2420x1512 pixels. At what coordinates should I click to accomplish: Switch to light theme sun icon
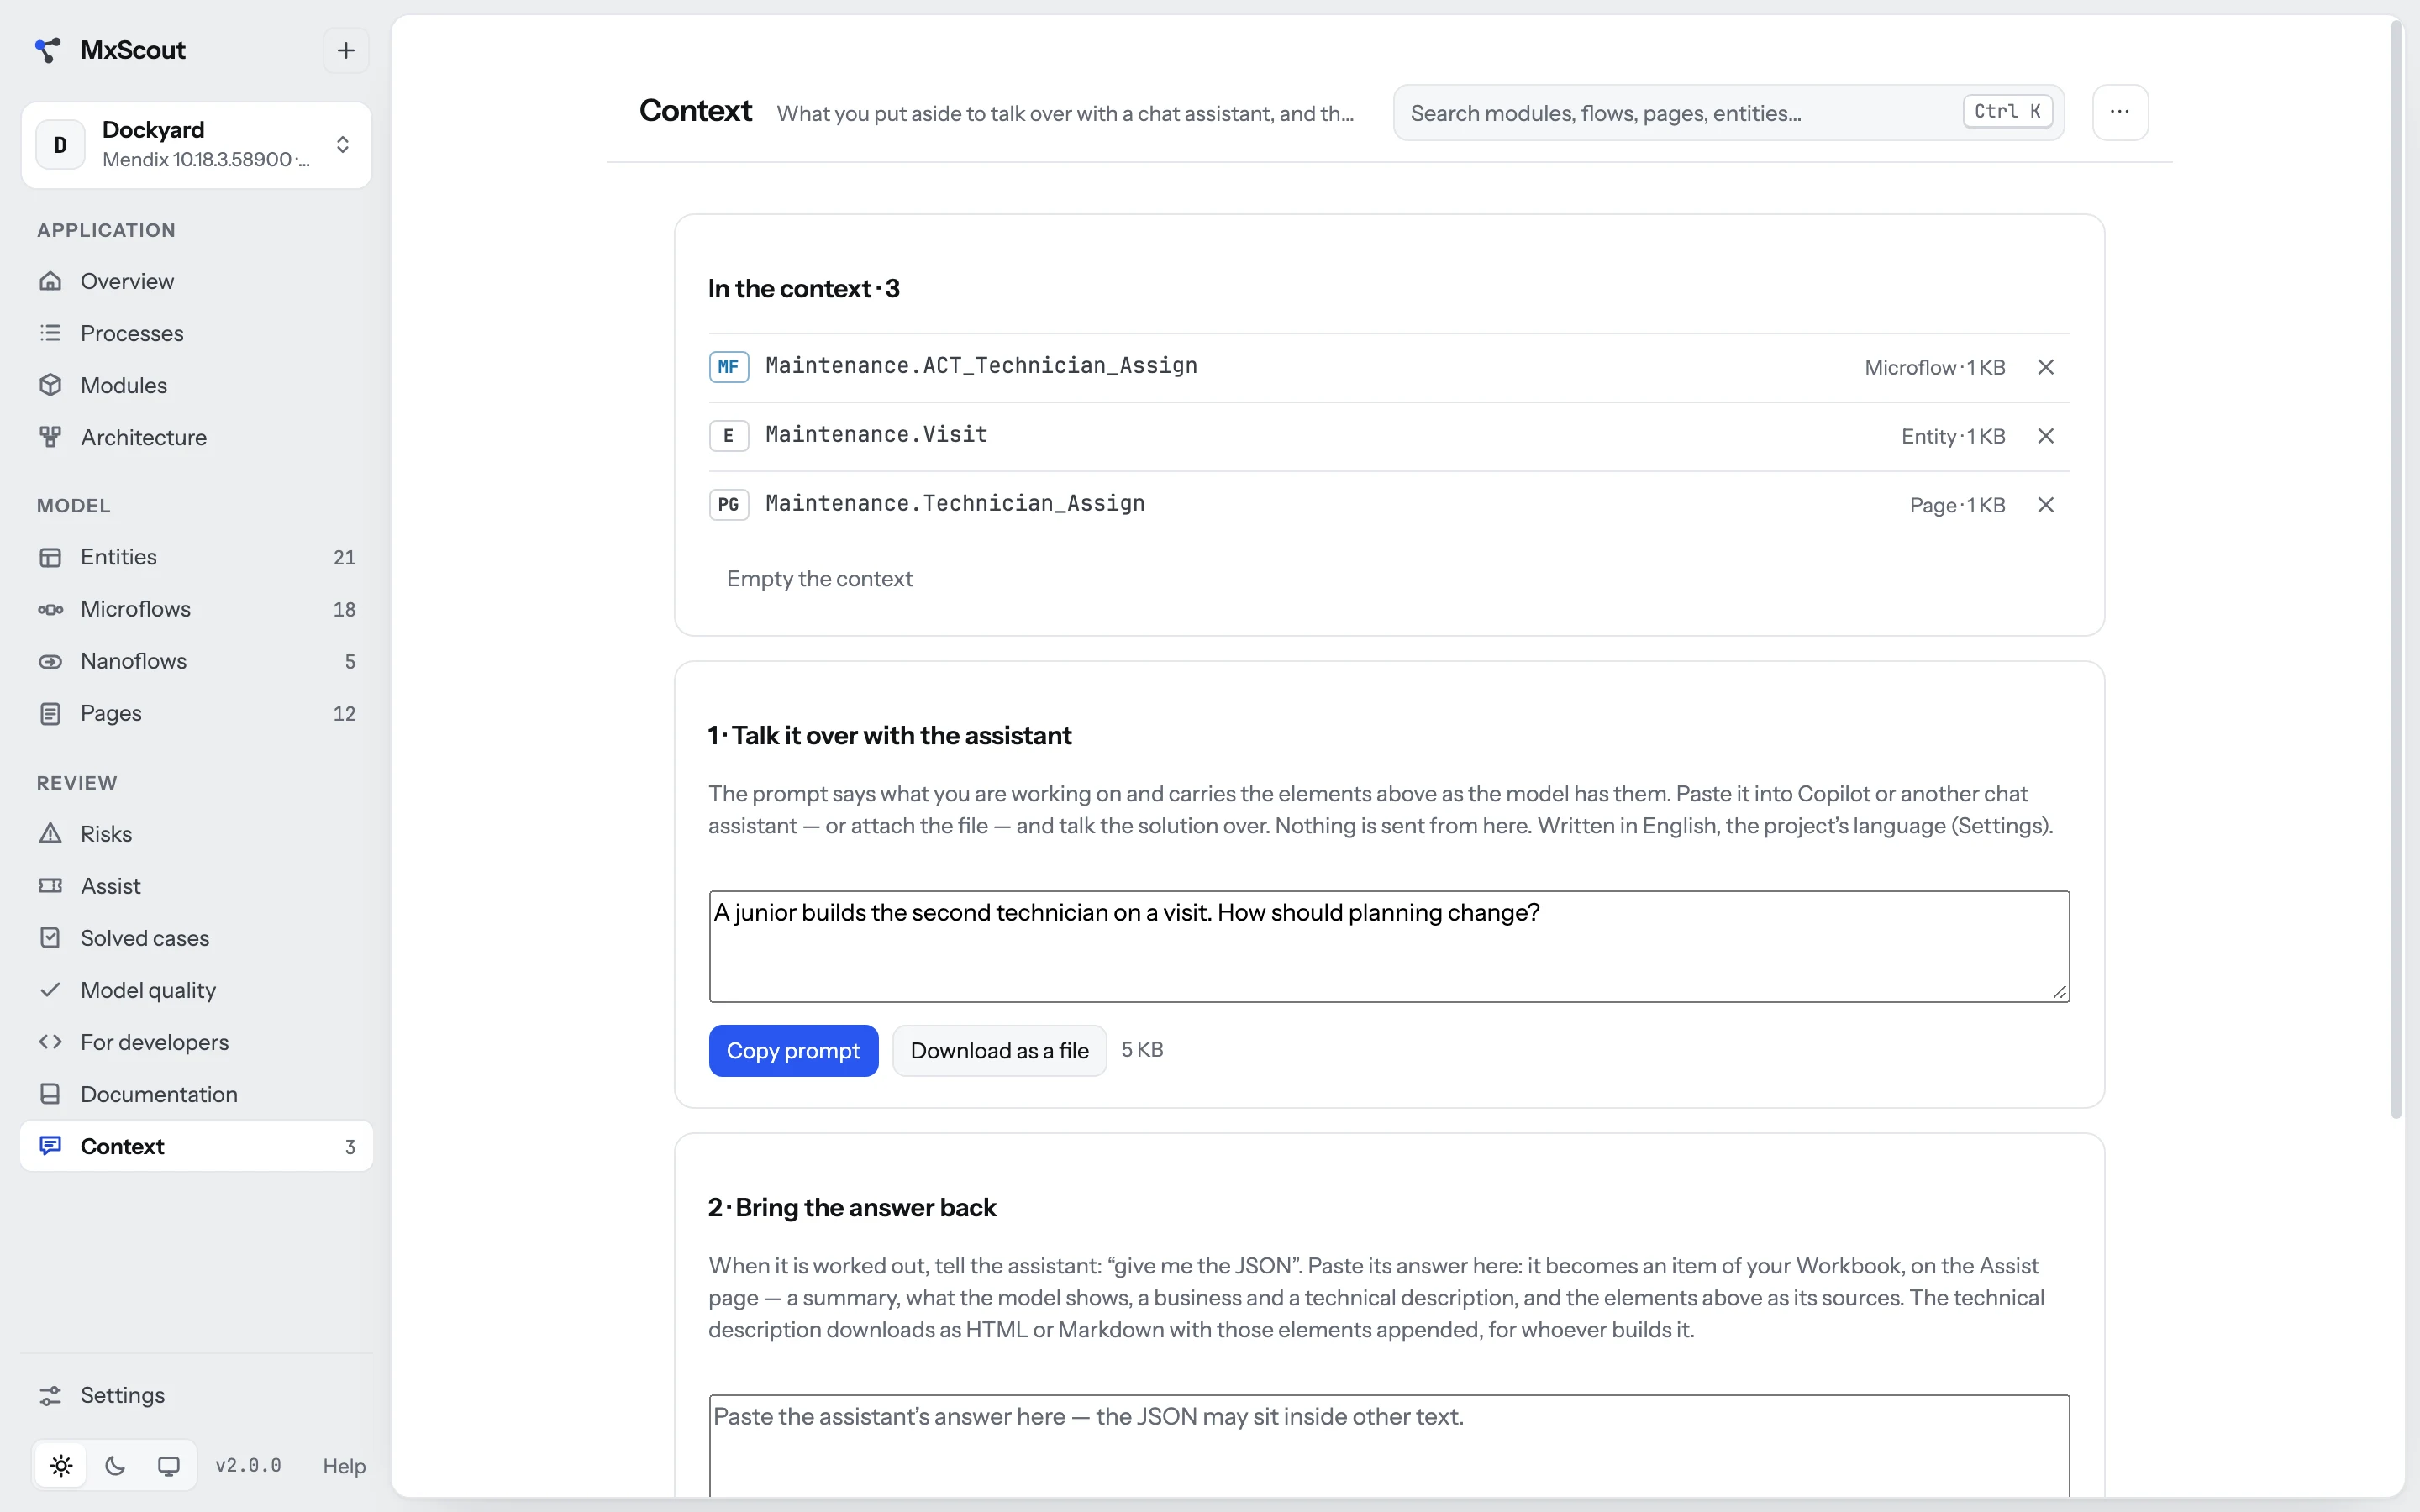(x=61, y=1465)
